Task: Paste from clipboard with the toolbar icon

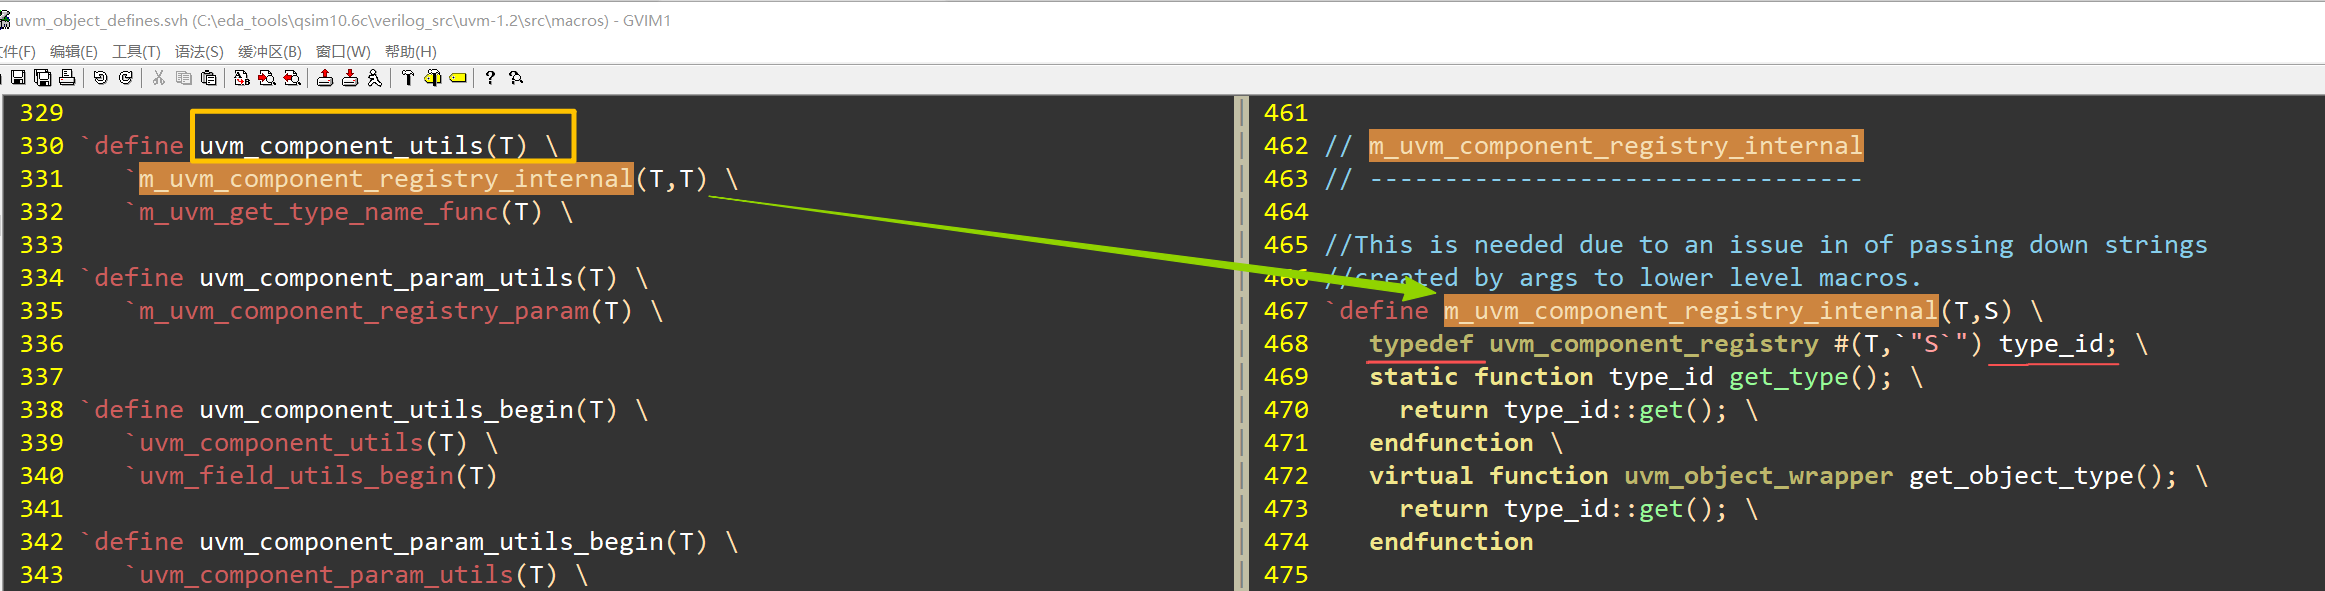Action: pos(209,78)
